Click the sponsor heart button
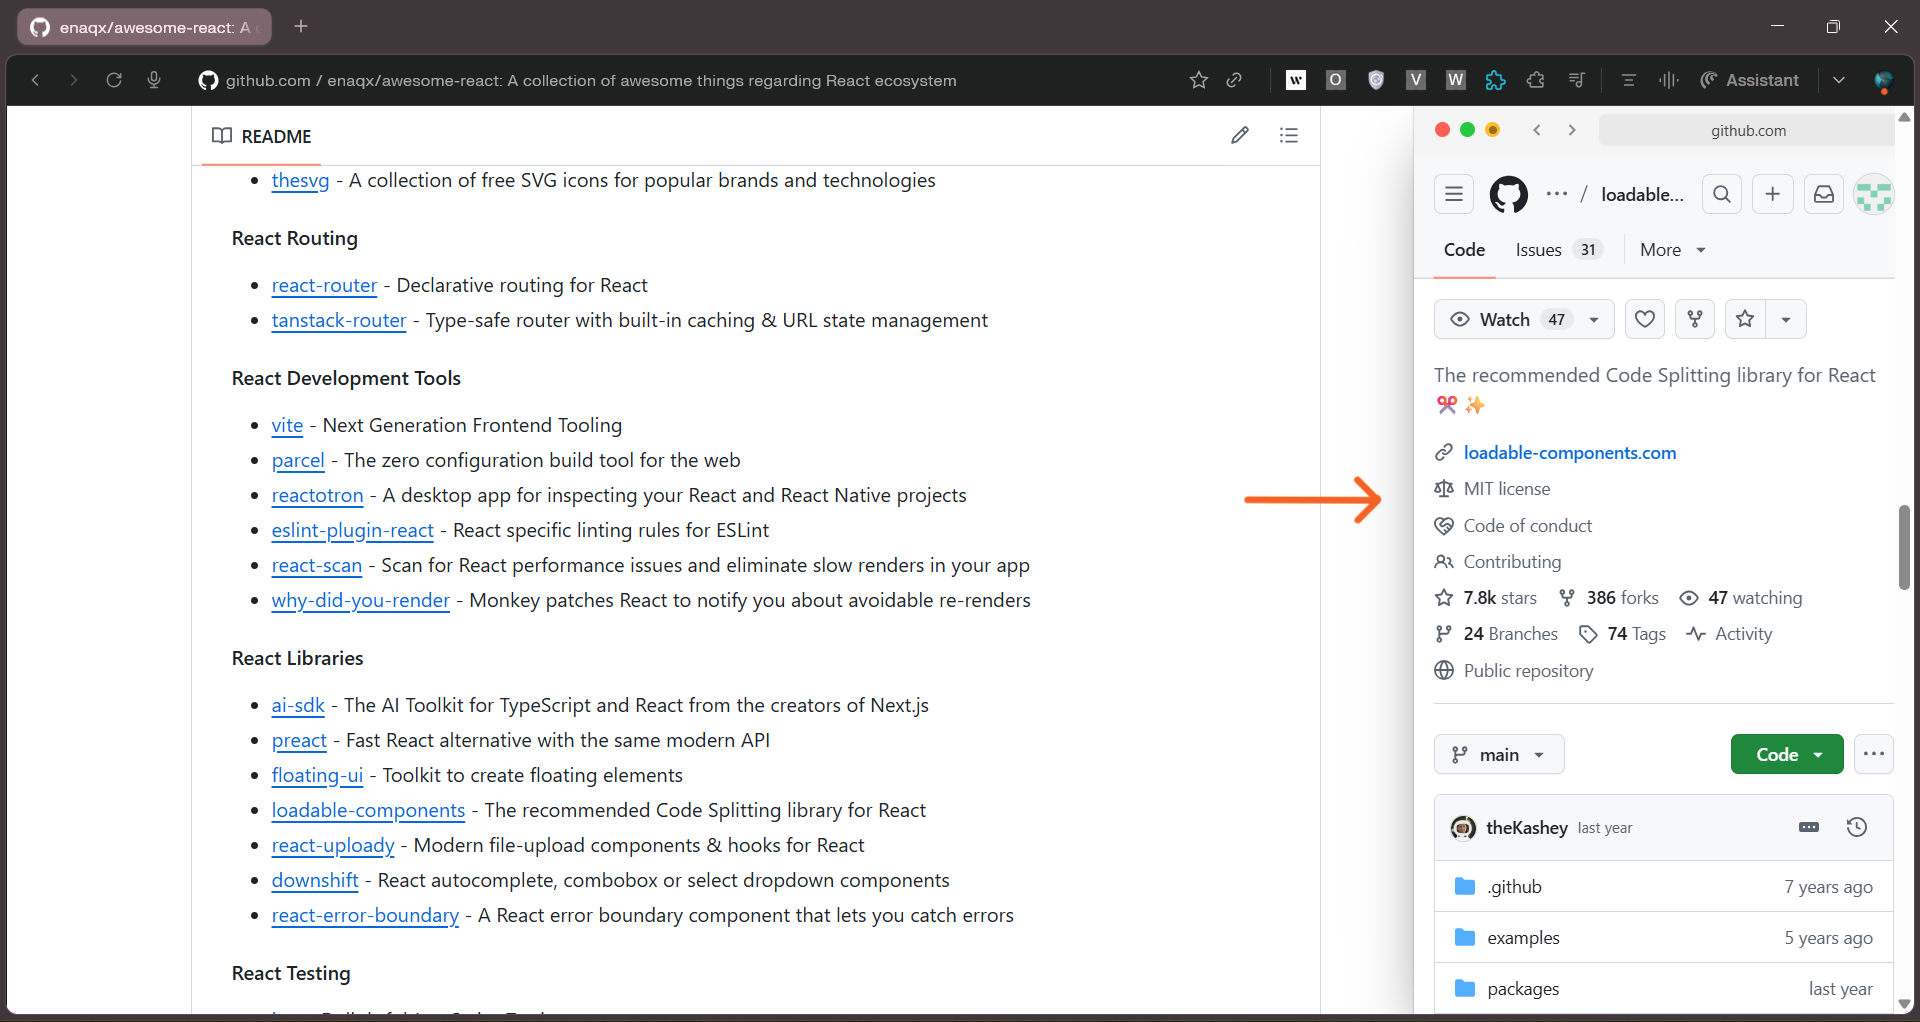Image resolution: width=1920 pixels, height=1022 pixels. tap(1645, 319)
